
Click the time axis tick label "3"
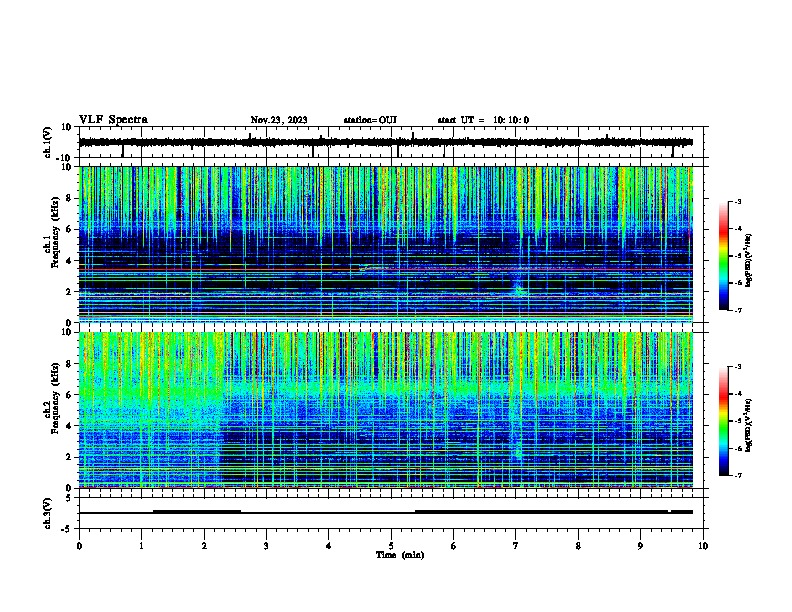coord(266,546)
